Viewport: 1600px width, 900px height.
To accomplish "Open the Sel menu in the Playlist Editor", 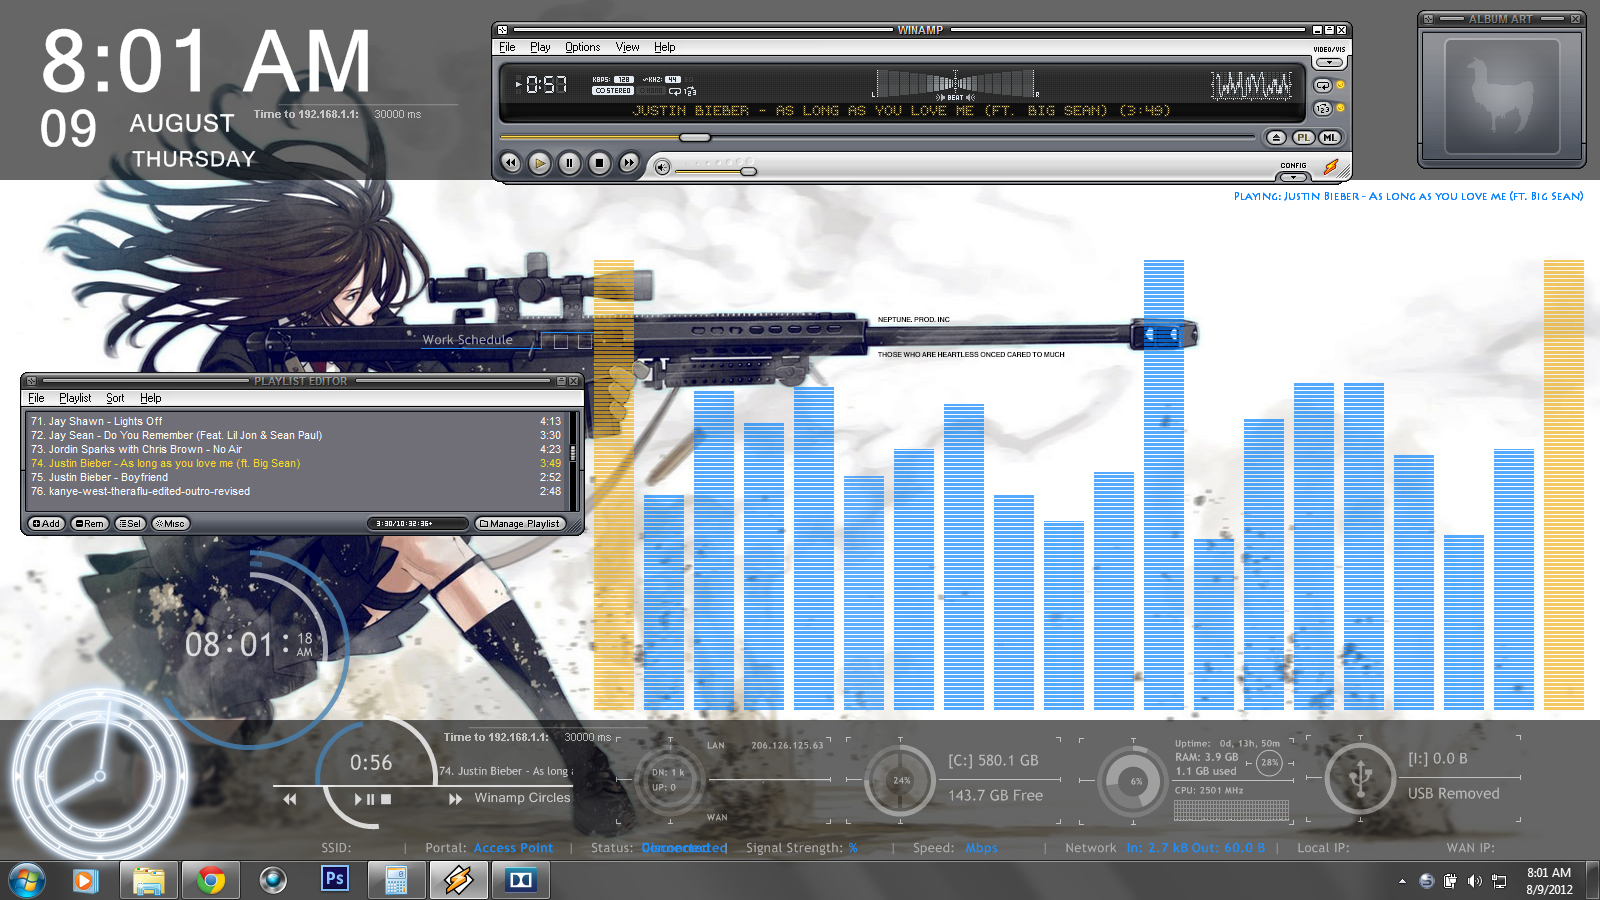I will (130, 524).
